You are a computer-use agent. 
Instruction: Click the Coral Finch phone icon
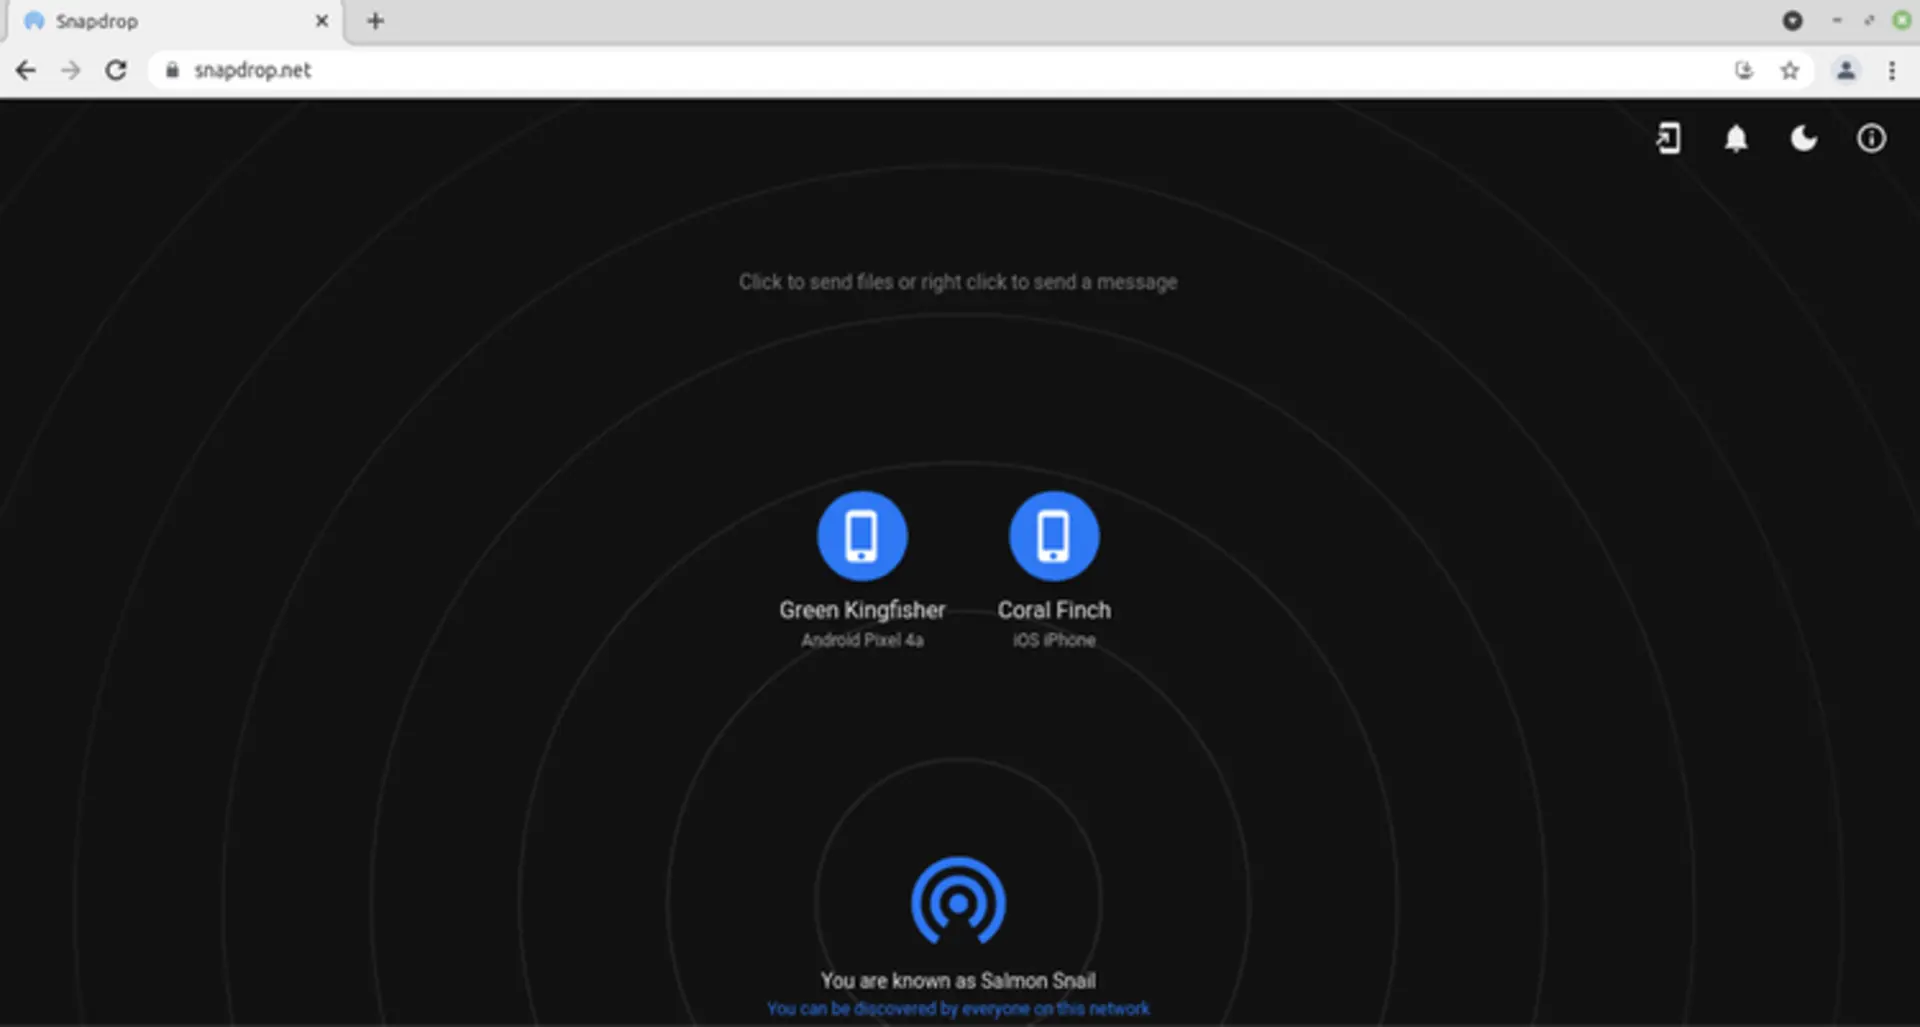pyautogui.click(x=1054, y=536)
